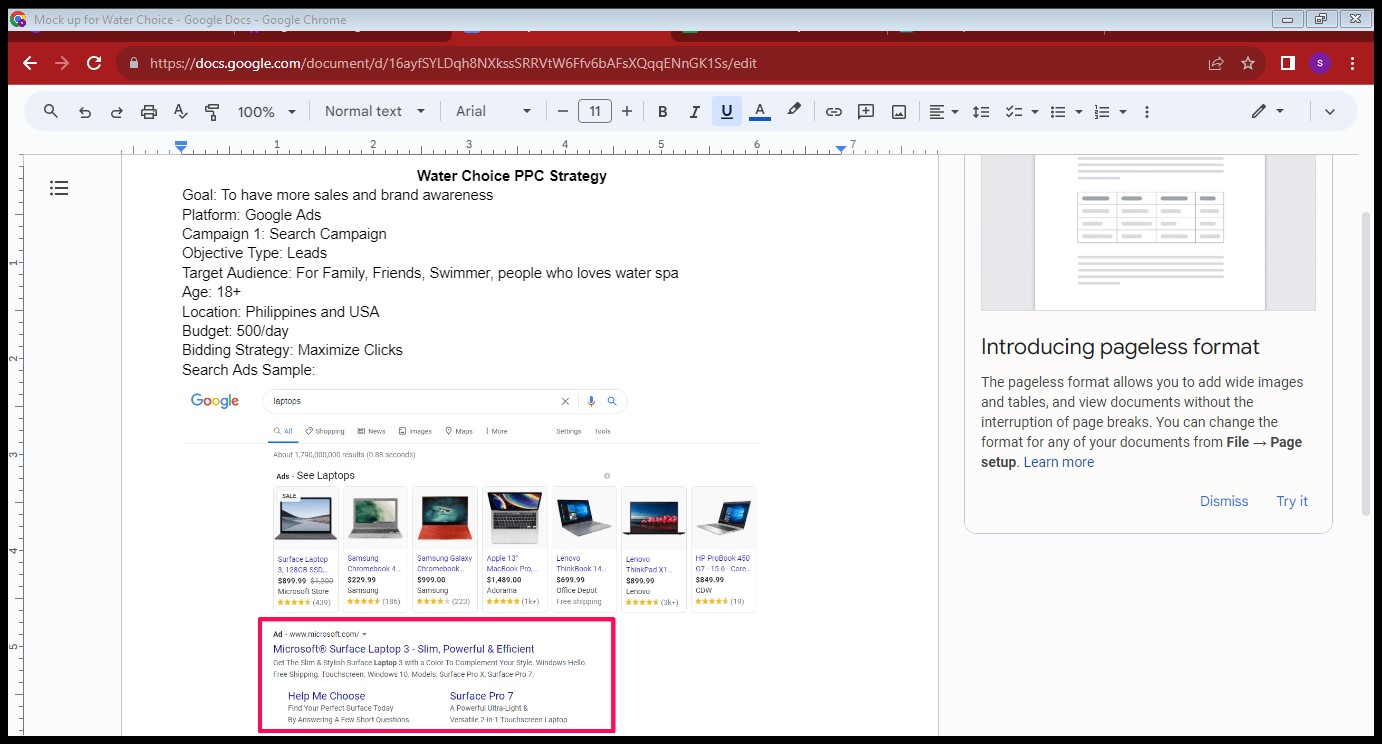Insert an image from the toolbar
Viewport: 1382px width, 744px height.
pos(899,111)
